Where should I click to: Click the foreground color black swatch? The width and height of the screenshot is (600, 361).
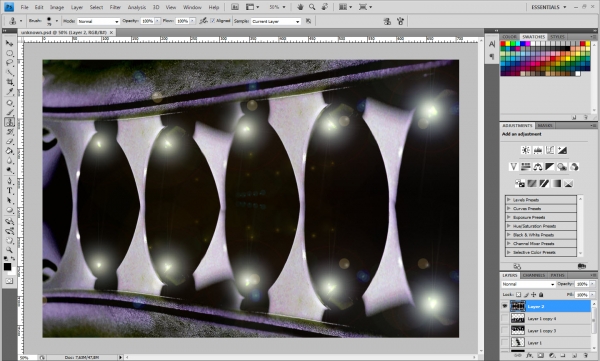[x=7, y=267]
